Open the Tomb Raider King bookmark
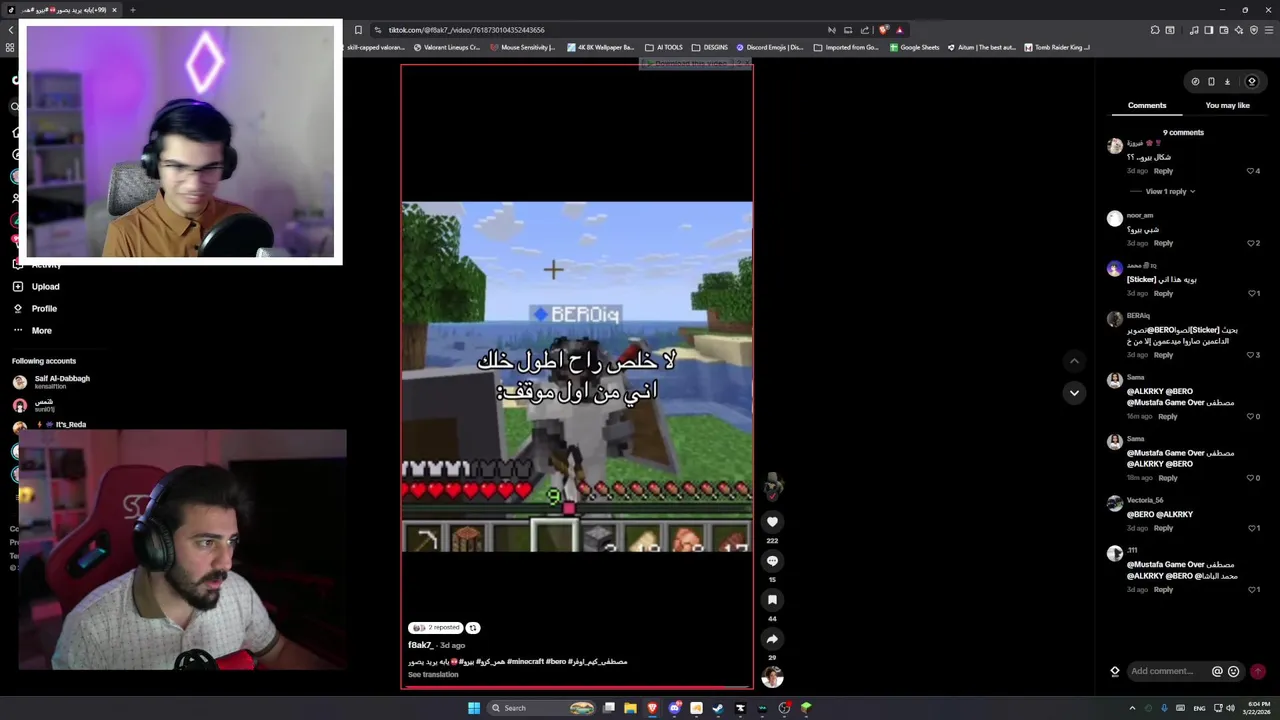Viewport: 1280px width, 720px height. tap(1056, 47)
